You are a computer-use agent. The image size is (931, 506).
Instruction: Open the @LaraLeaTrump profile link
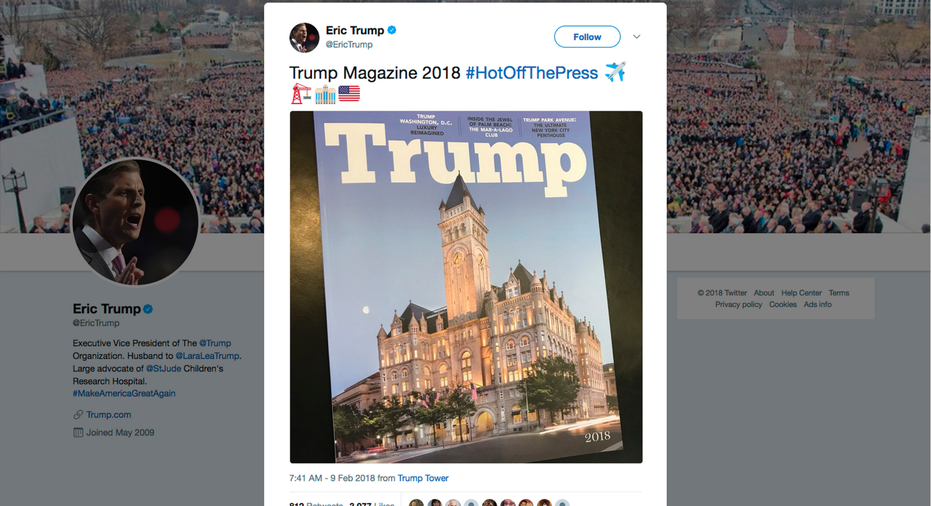pos(207,356)
